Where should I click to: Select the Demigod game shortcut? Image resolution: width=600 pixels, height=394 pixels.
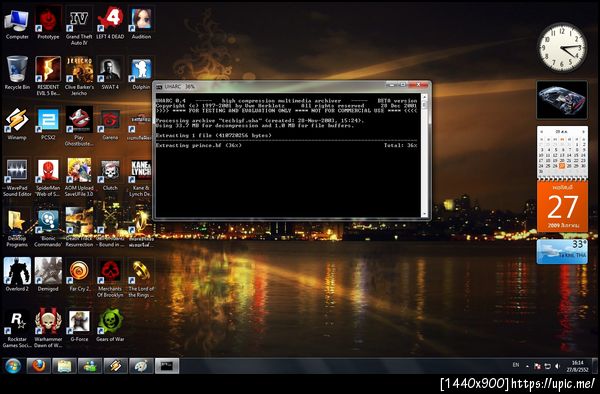point(48,275)
